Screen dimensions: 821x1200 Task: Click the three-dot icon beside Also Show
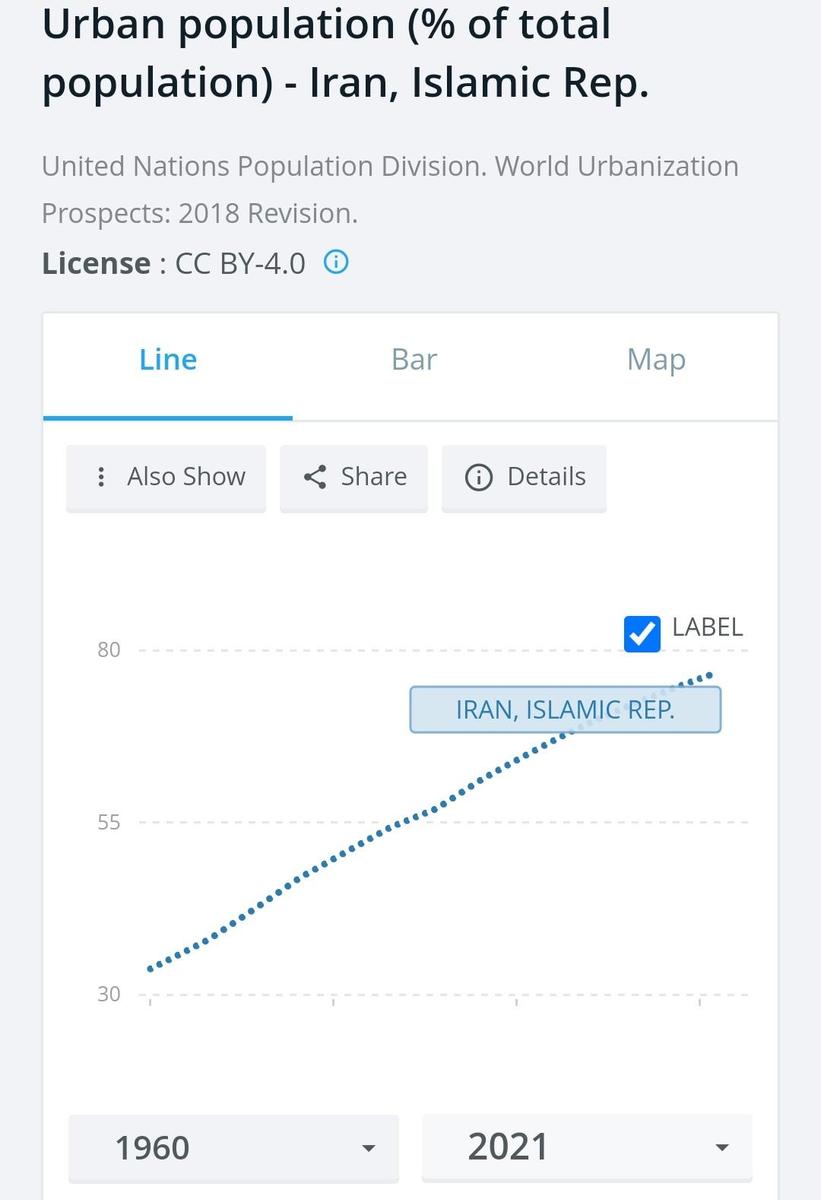[100, 477]
